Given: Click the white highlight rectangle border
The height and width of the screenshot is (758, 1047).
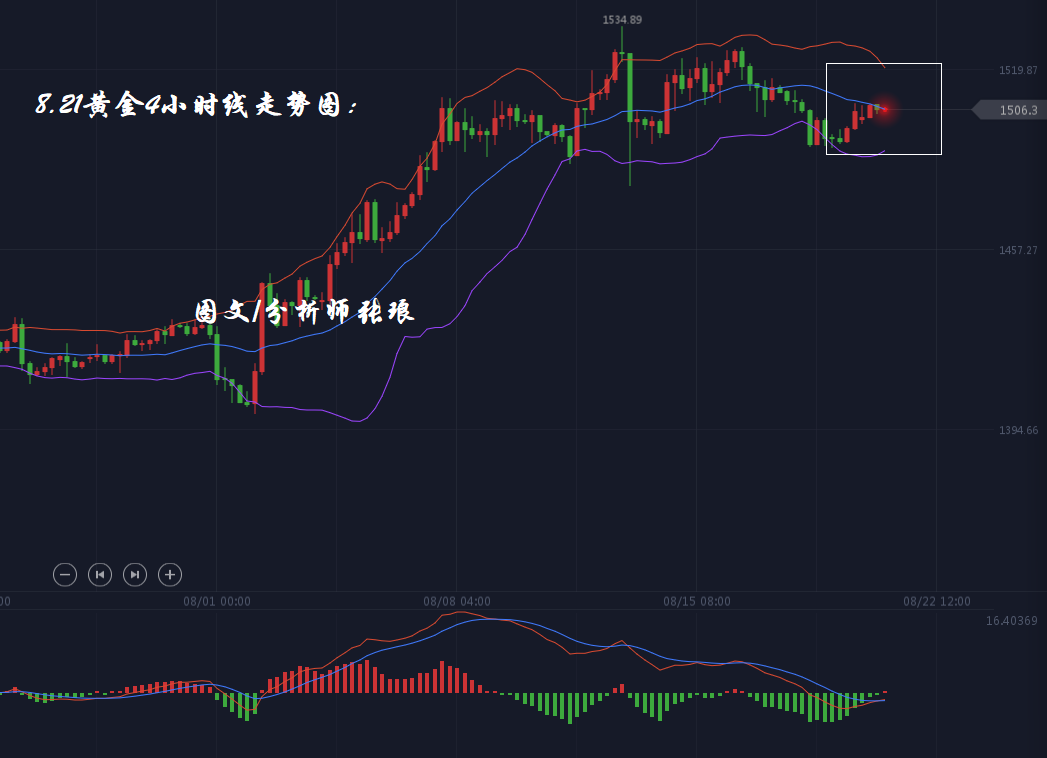Looking at the screenshot, I should 884,64.
